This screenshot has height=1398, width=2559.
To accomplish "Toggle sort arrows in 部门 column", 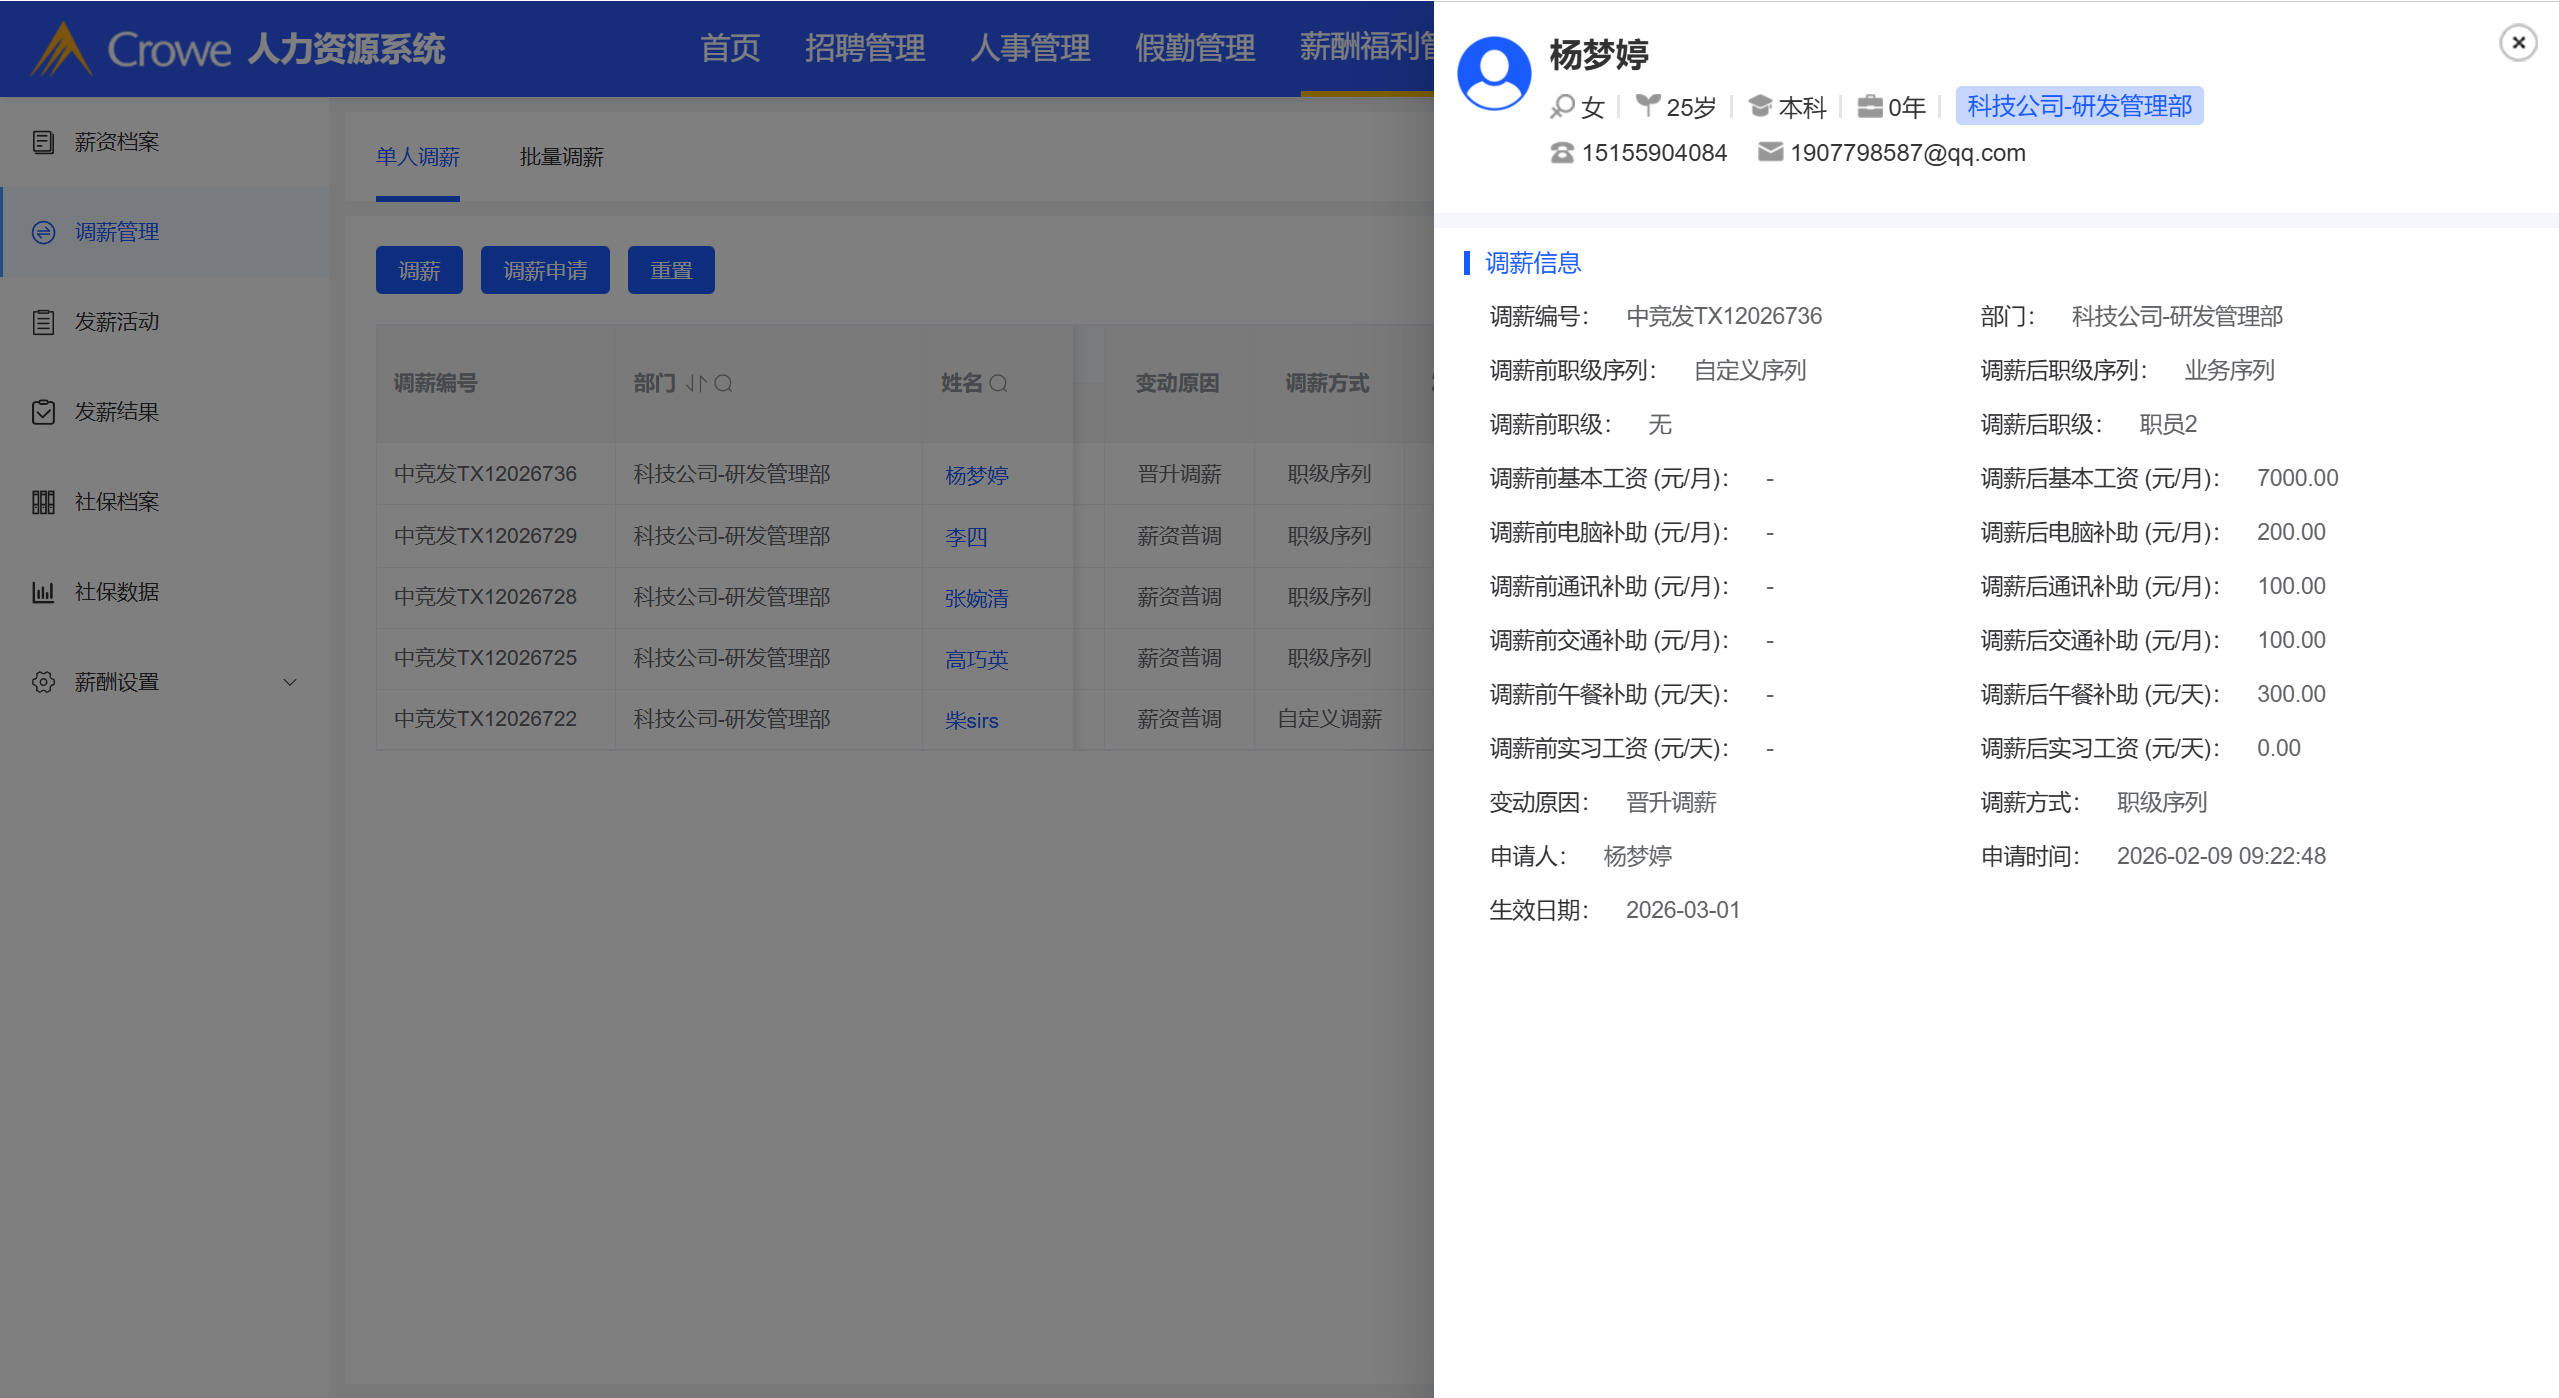I will (696, 384).
